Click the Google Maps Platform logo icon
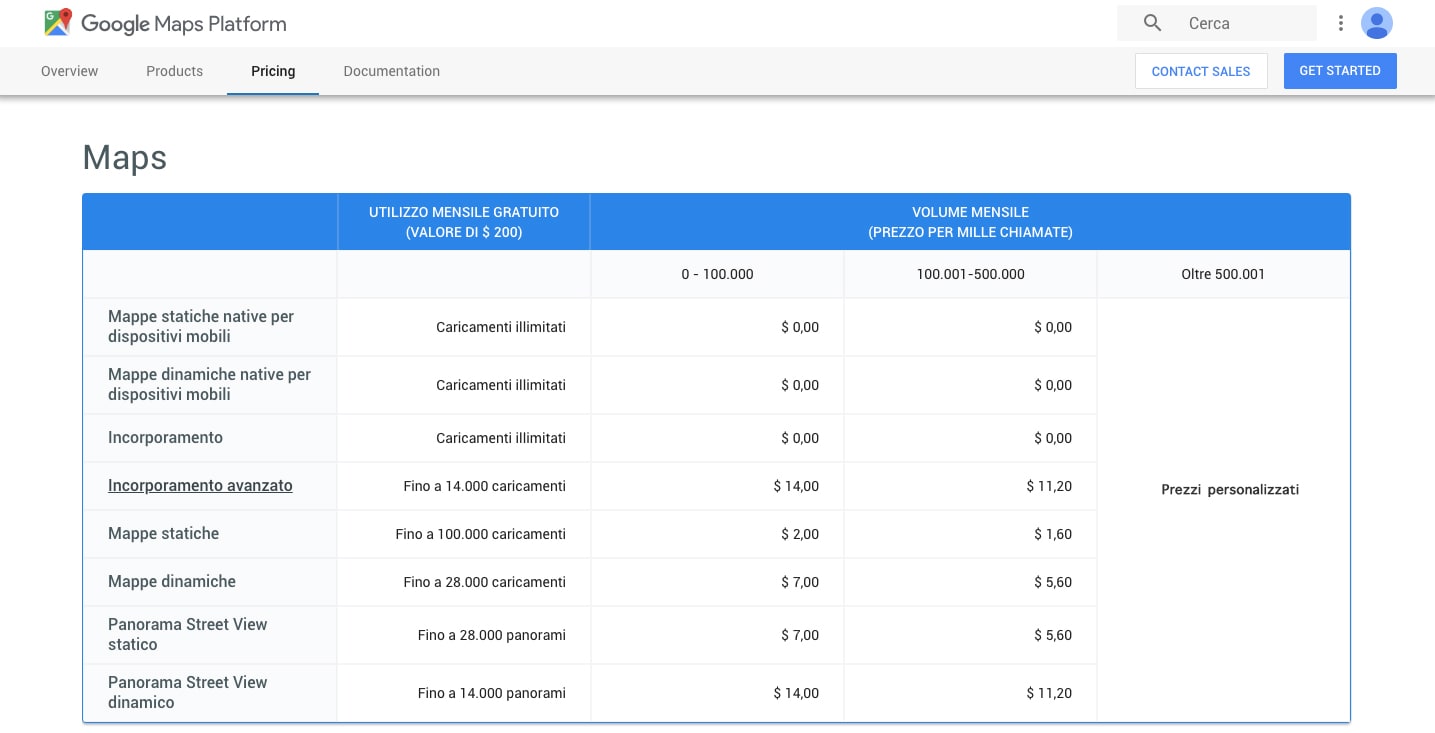The height and width of the screenshot is (733, 1435). pyautogui.click(x=59, y=23)
